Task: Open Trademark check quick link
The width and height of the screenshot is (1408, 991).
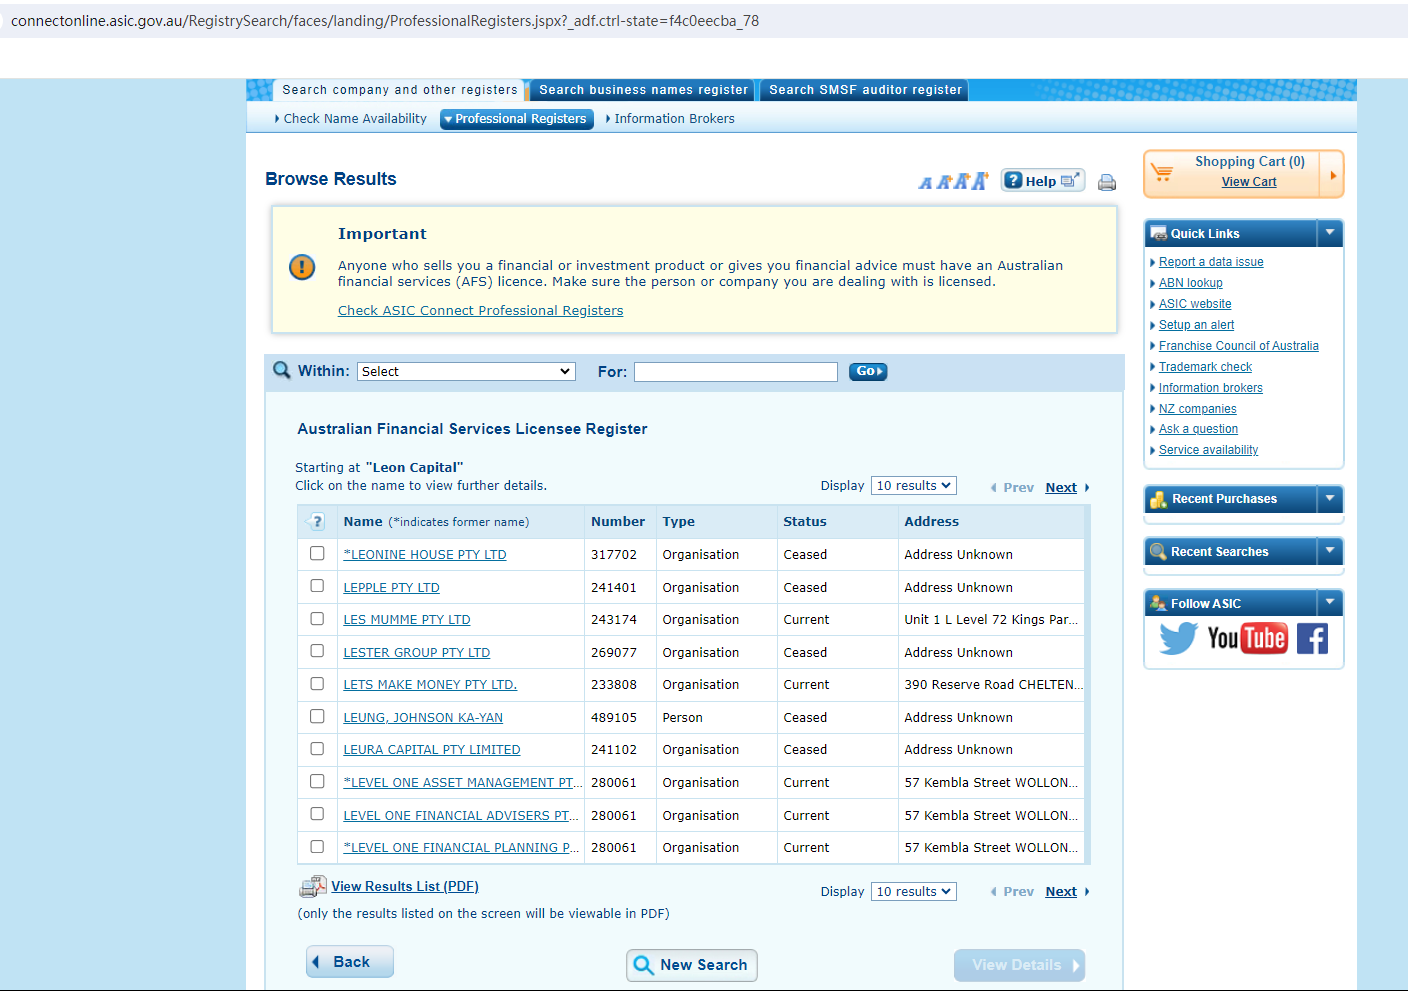Action: tap(1205, 367)
